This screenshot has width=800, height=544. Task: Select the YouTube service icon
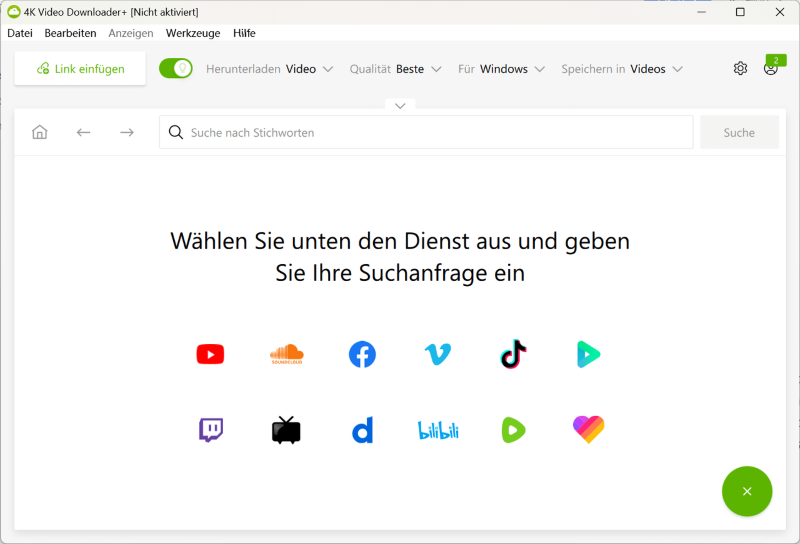click(x=210, y=354)
